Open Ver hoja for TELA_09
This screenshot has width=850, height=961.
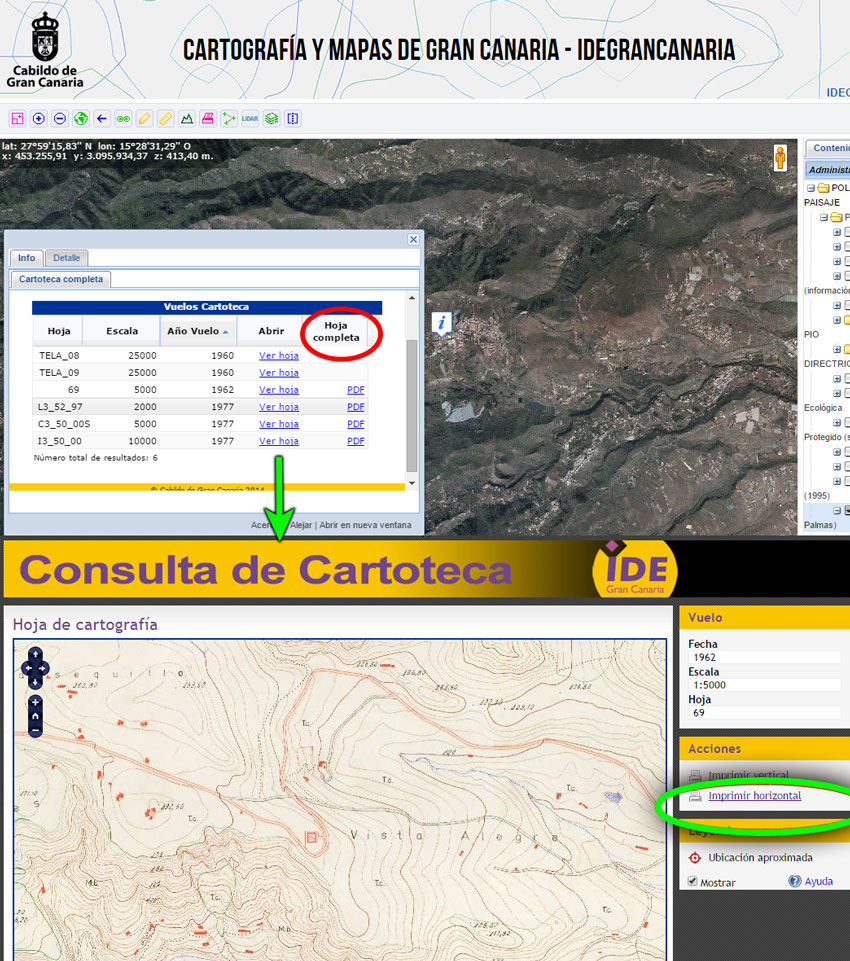point(279,373)
